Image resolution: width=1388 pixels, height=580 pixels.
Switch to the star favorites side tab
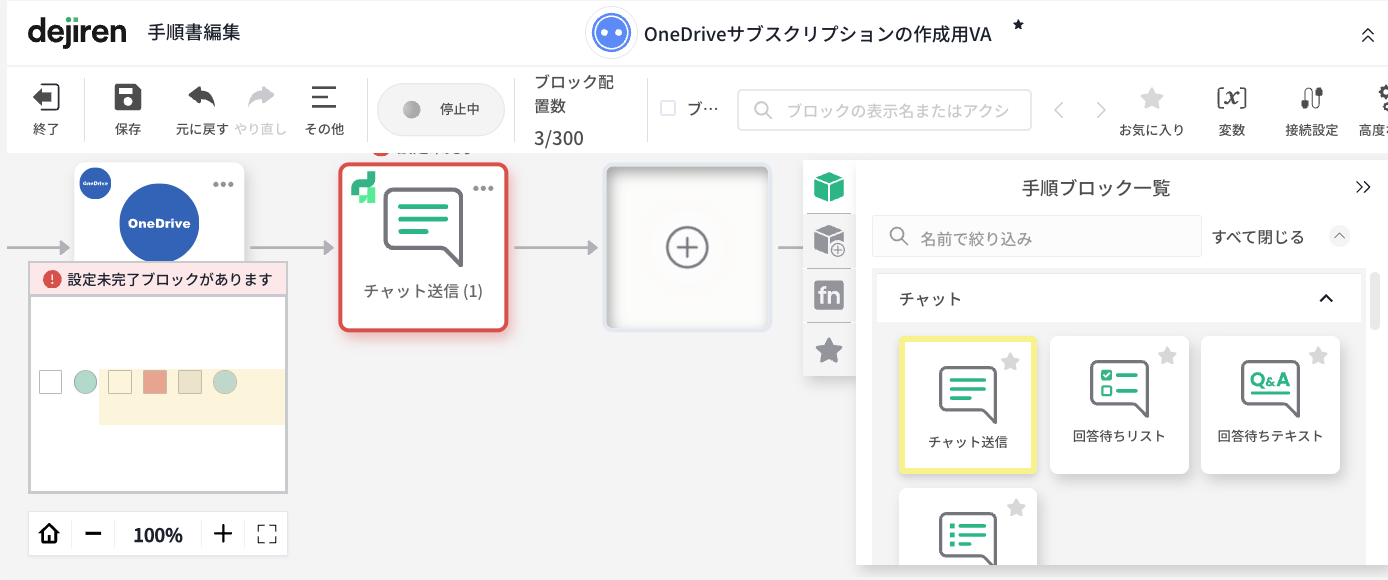tap(829, 350)
